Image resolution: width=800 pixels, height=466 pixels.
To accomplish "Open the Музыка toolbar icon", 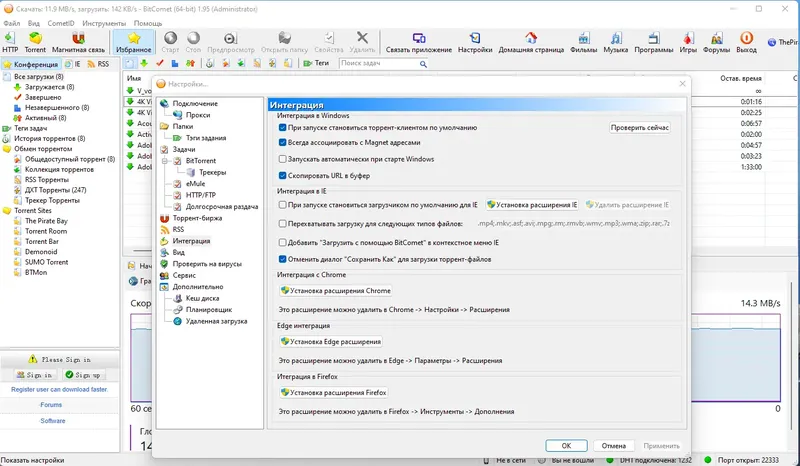I will pos(615,42).
